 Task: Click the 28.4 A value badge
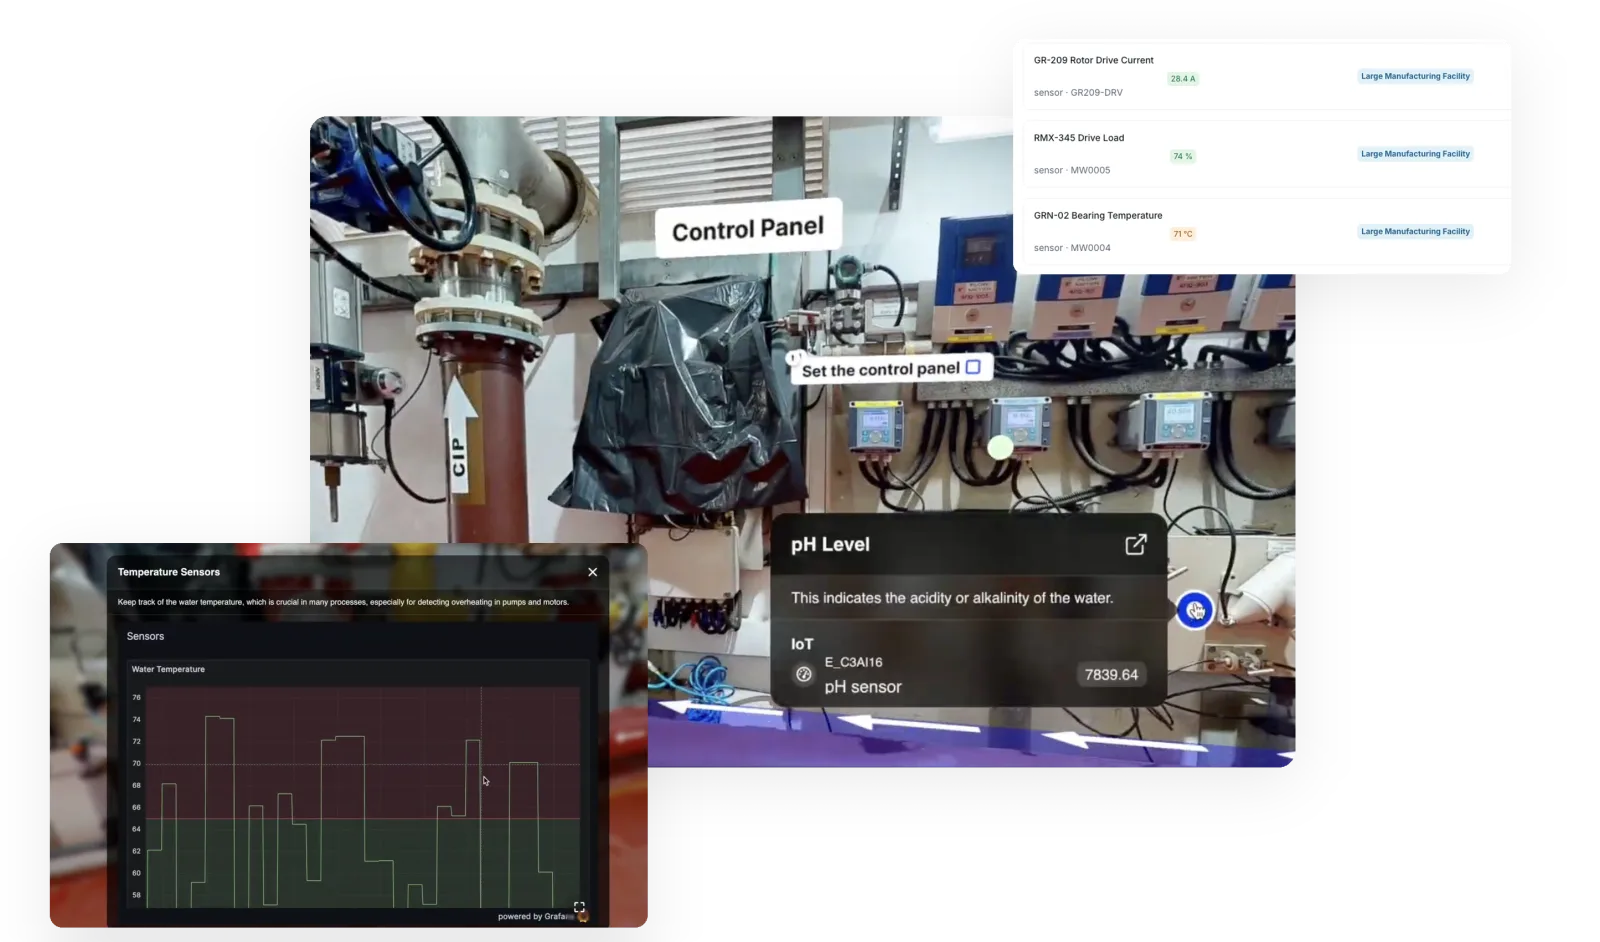[x=1183, y=78]
